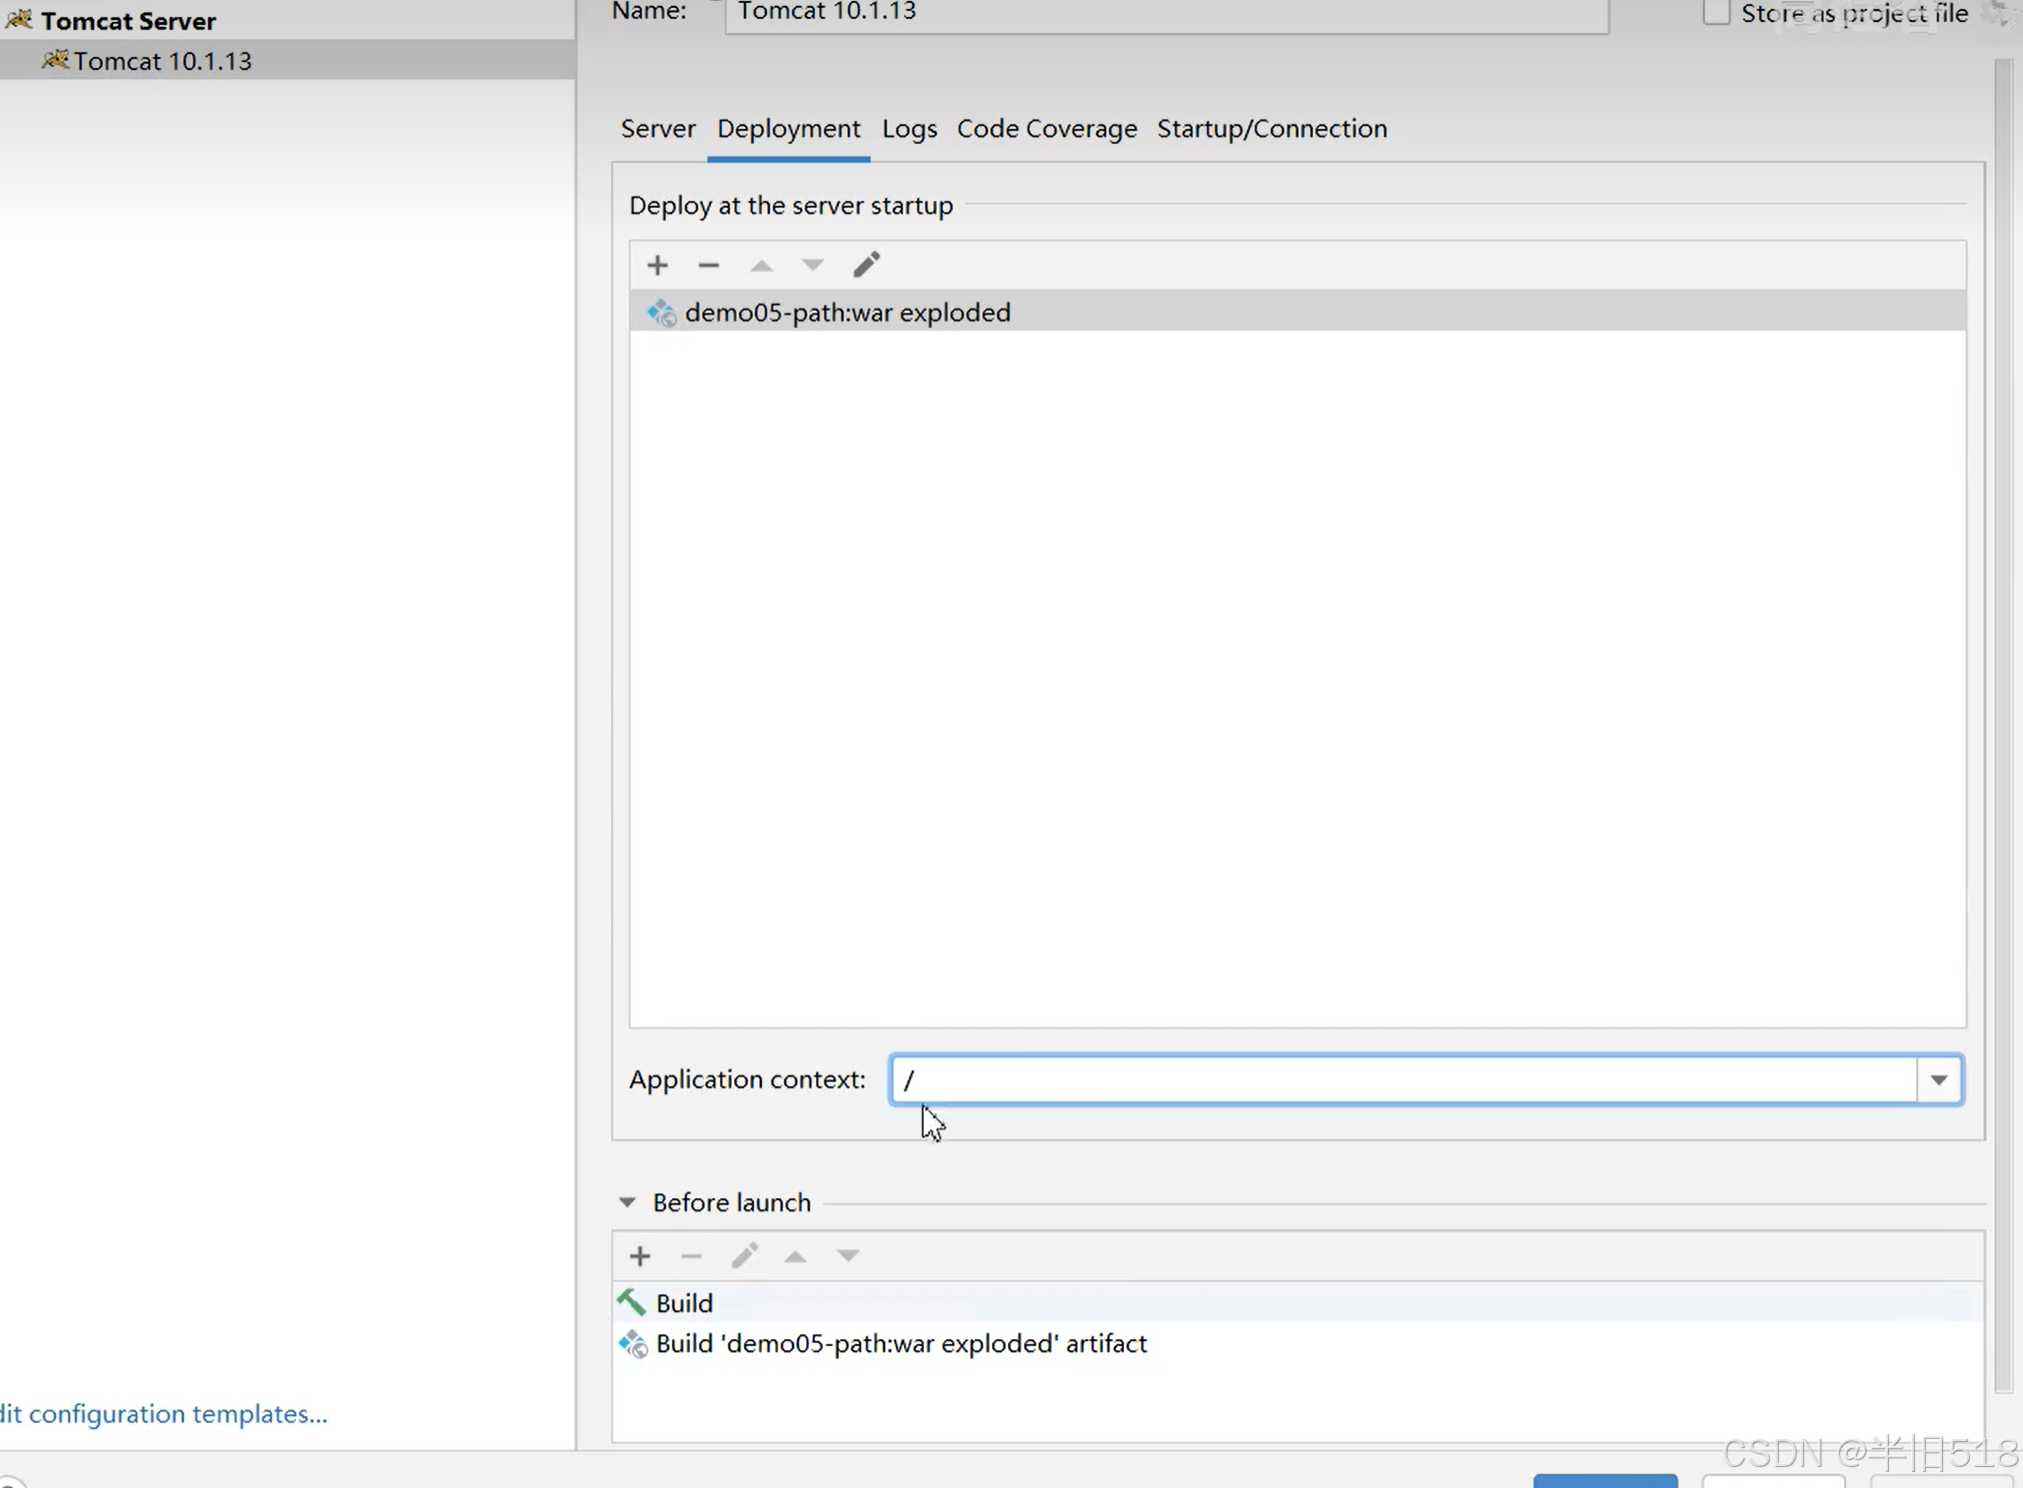Move Before launch task down
The width and height of the screenshot is (2023, 1488).
click(x=848, y=1256)
